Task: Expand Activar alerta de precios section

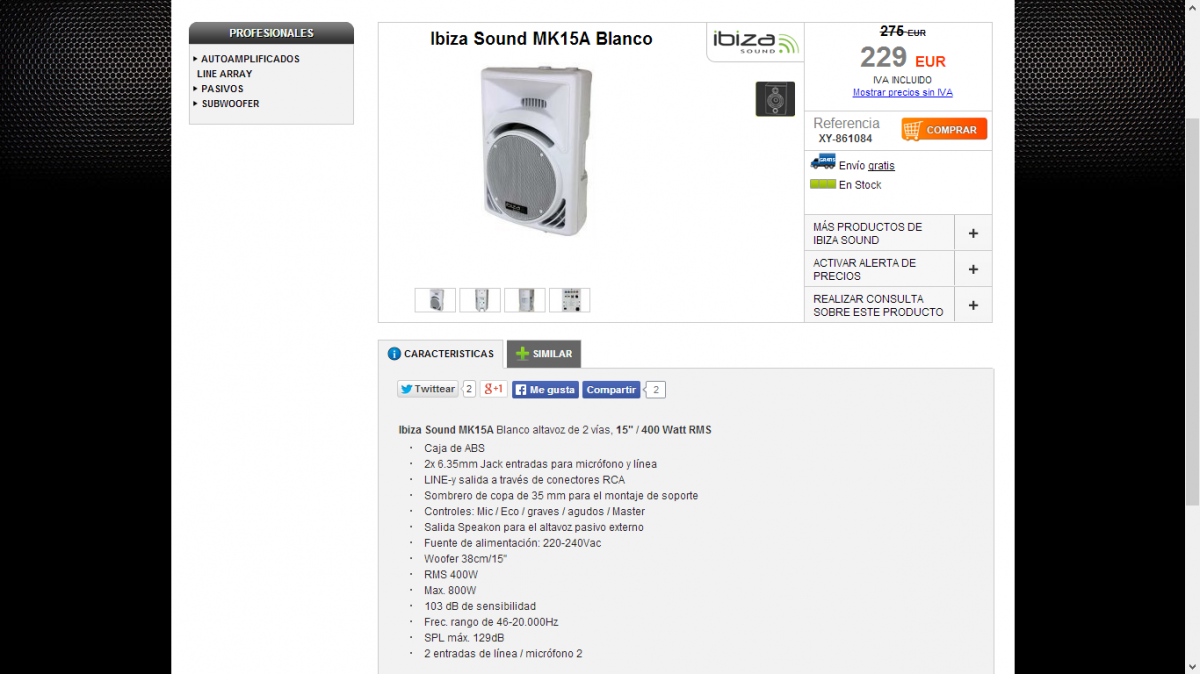Action: coord(973,269)
